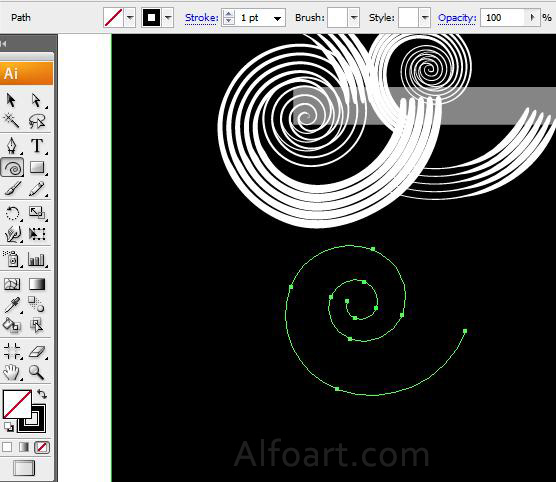
Task: Open the Brush dropdown
Action: pyautogui.click(x=354, y=17)
